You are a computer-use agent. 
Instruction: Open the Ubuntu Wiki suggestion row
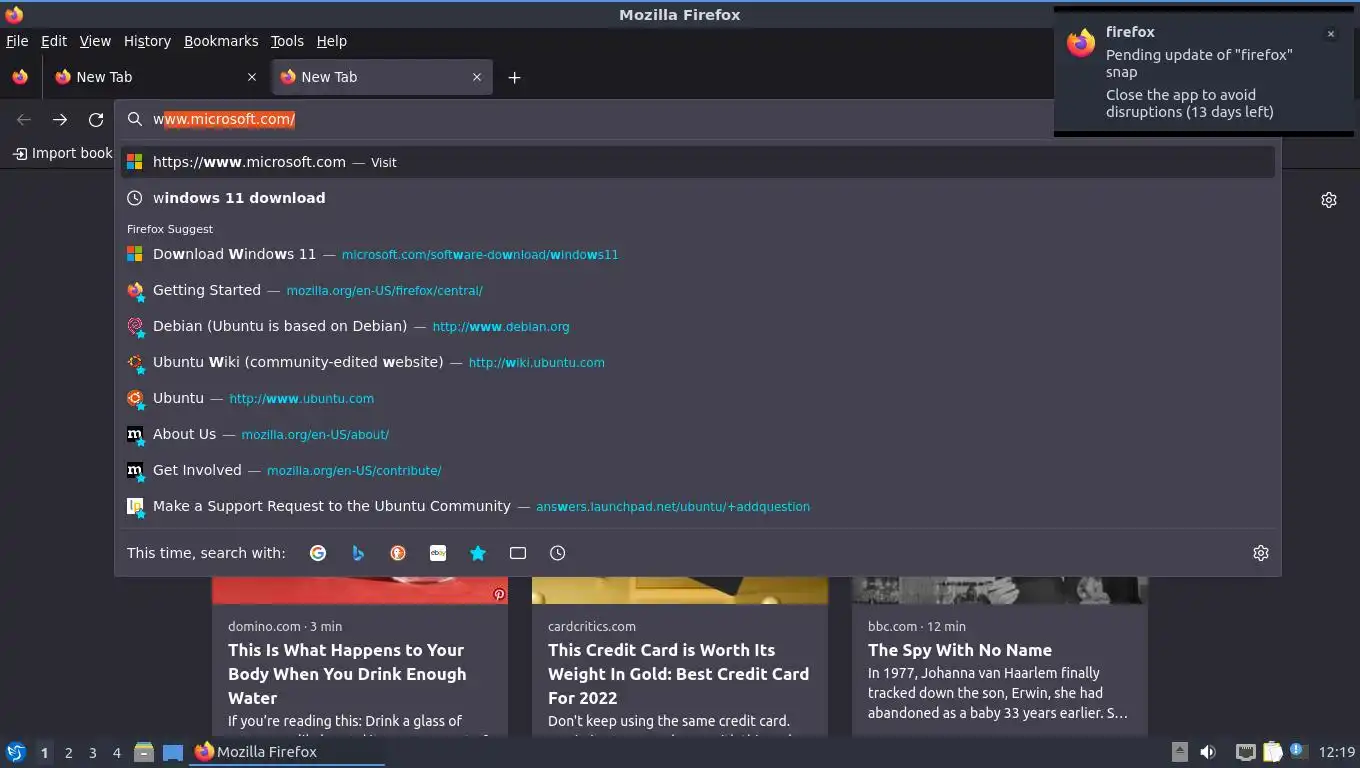point(698,362)
